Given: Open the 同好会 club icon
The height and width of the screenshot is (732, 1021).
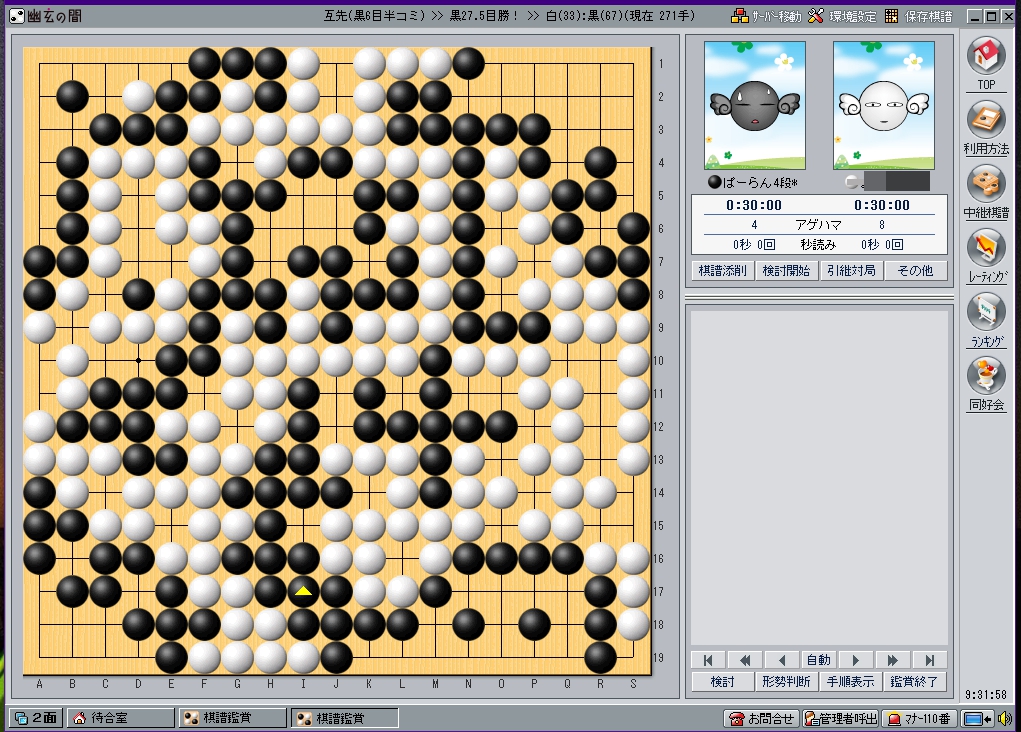Looking at the screenshot, I should [986, 376].
